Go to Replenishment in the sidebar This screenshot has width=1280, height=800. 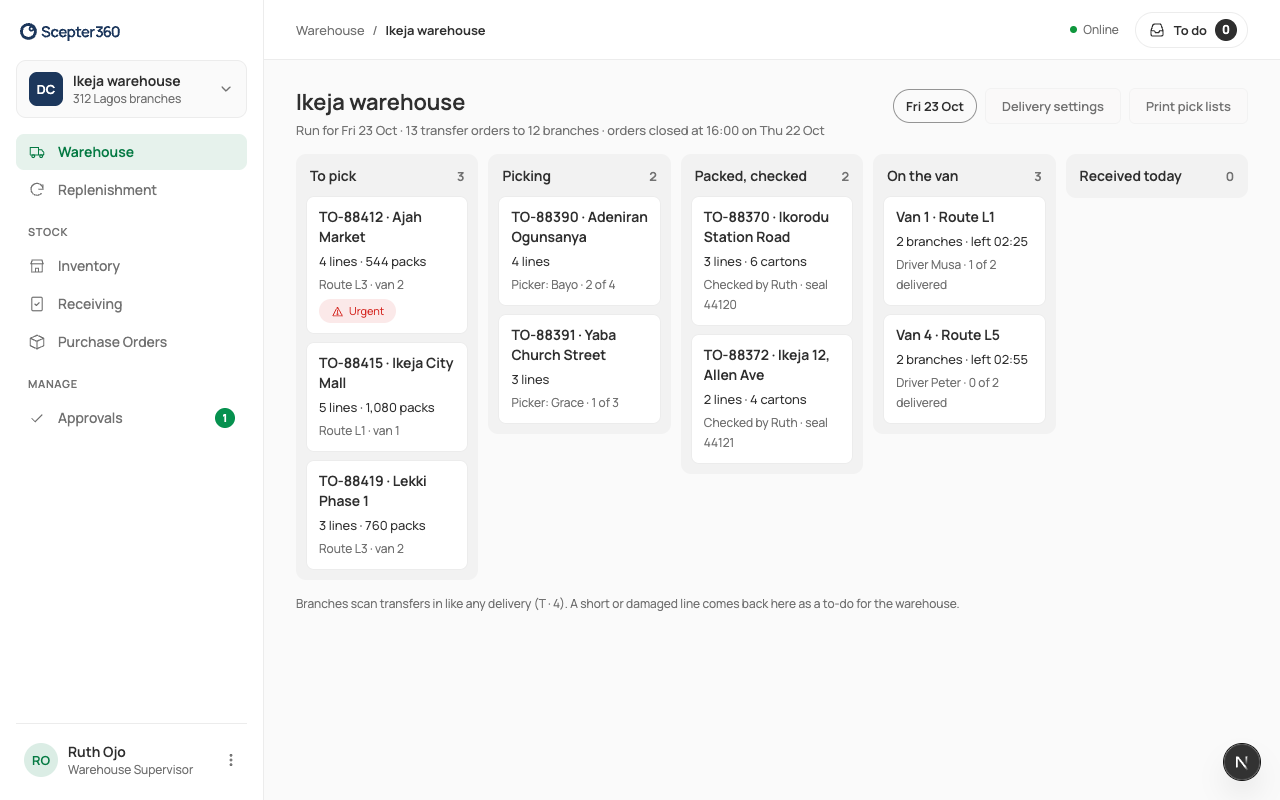click(x=131, y=190)
